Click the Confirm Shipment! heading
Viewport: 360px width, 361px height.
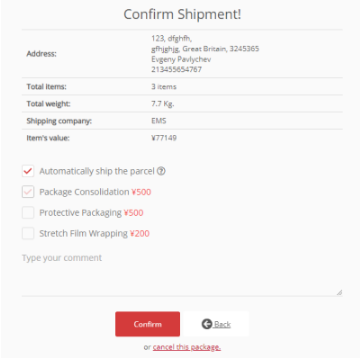182,14
